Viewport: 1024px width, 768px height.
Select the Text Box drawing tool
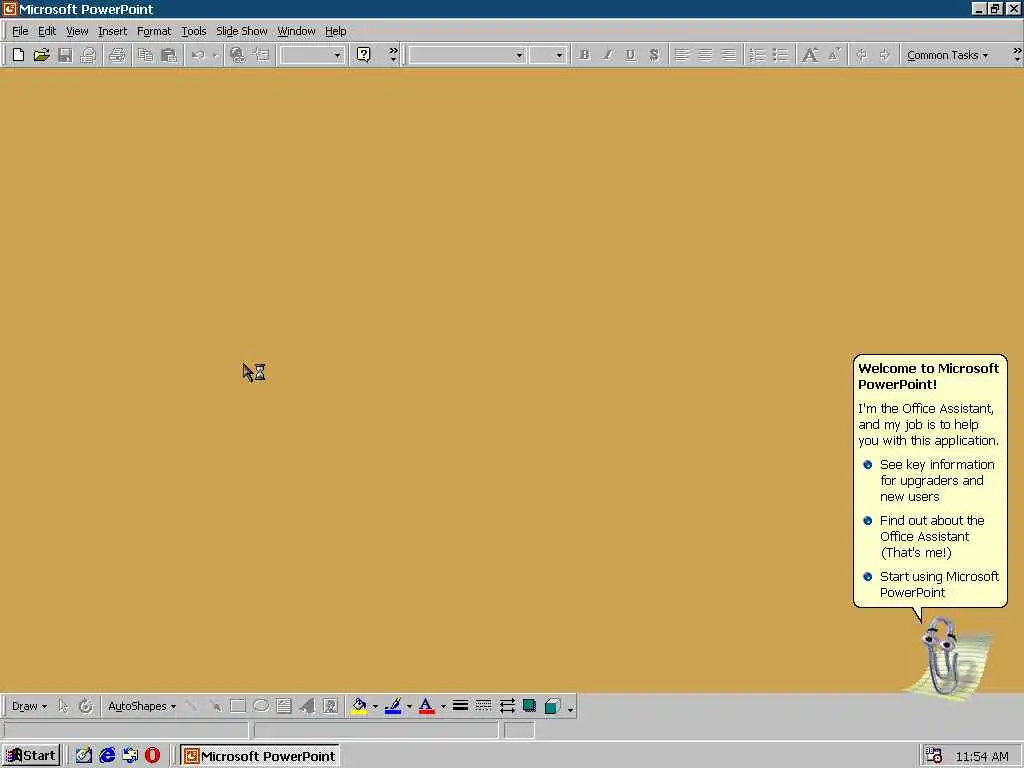283,706
